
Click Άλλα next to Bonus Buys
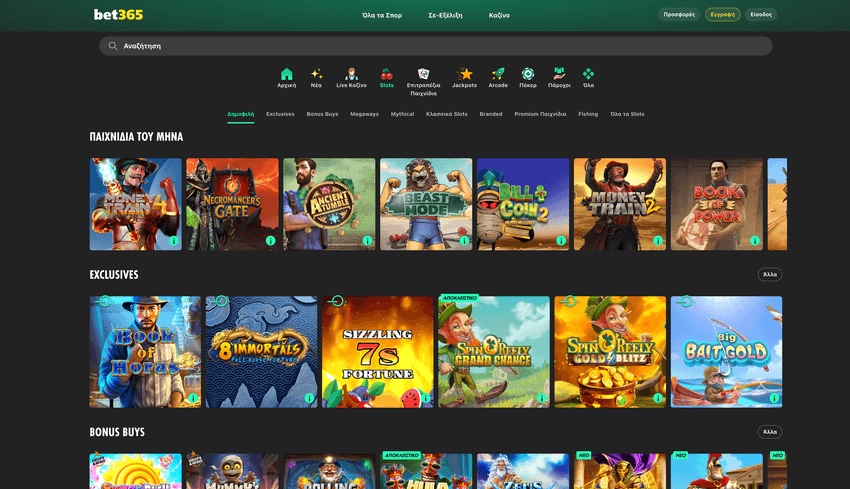point(770,432)
